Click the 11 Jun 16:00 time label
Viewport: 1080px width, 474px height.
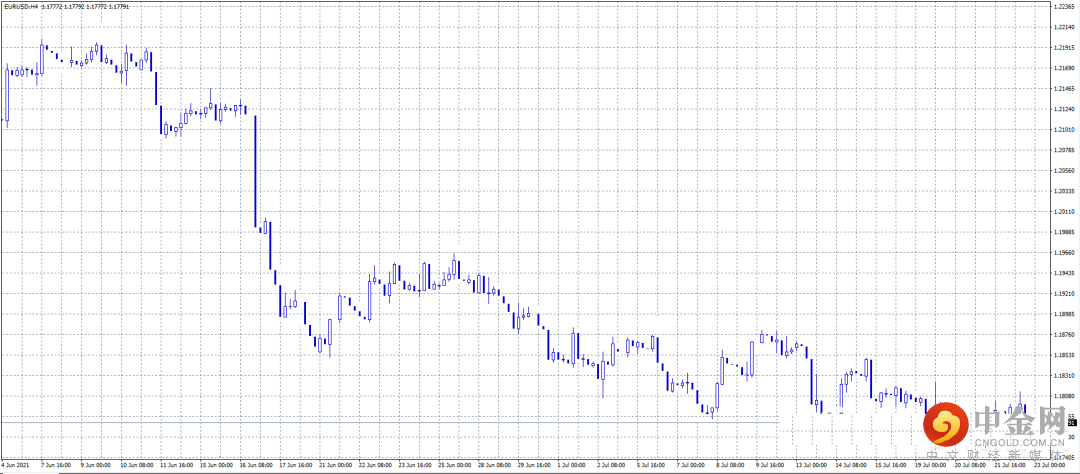click(x=180, y=465)
